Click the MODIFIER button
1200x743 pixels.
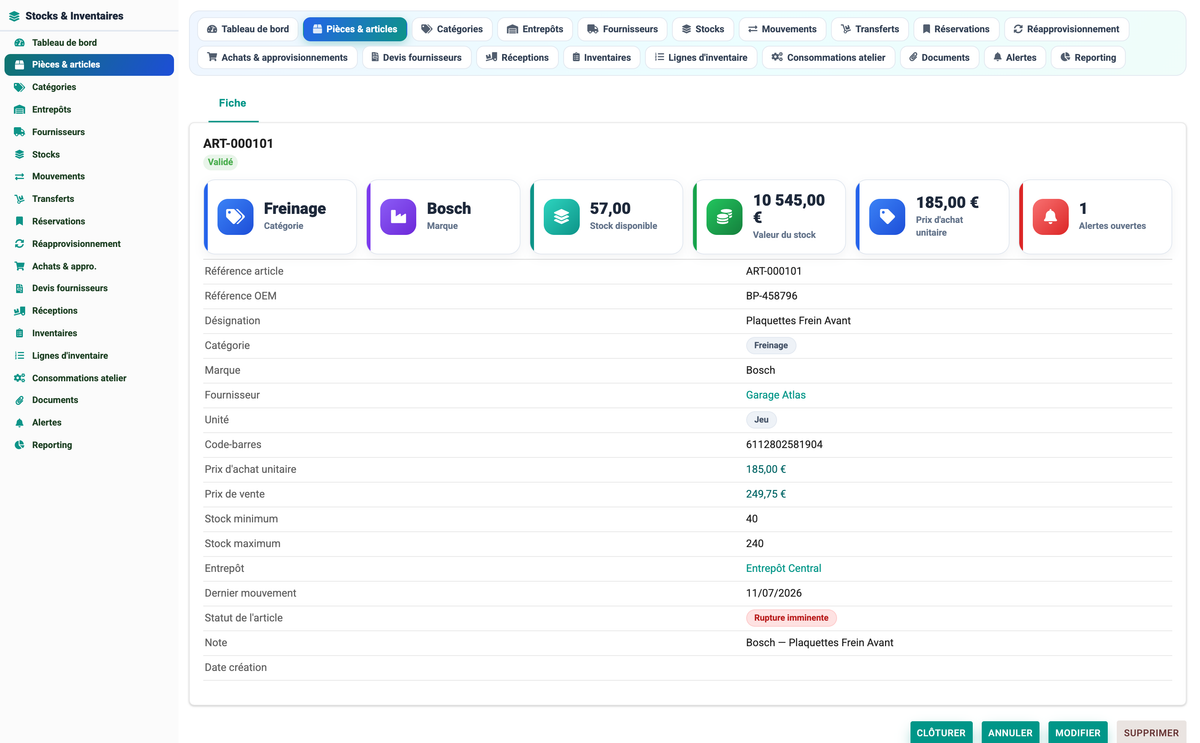click(x=1078, y=733)
